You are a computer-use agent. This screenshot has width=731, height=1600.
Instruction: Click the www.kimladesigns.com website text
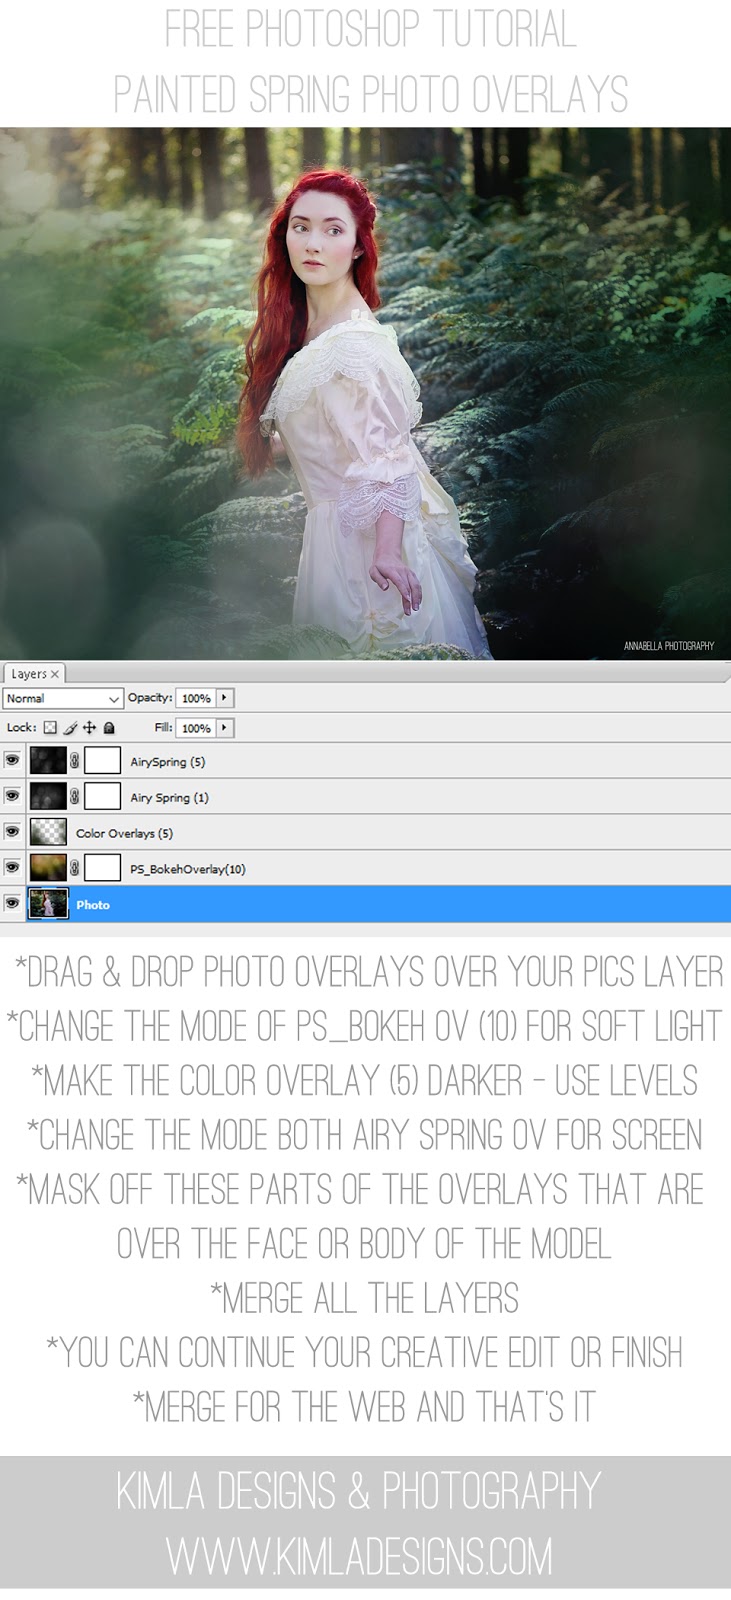[360, 1557]
